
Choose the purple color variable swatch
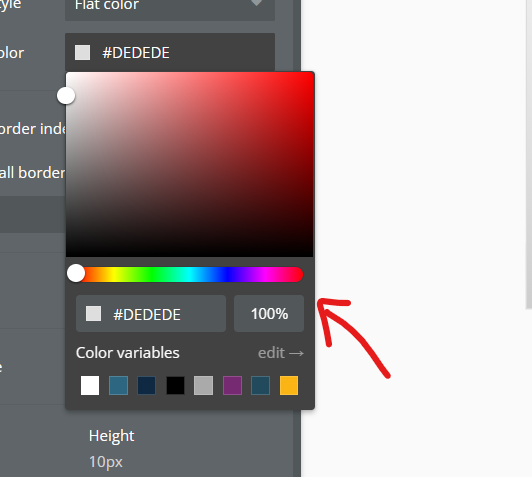(232, 385)
